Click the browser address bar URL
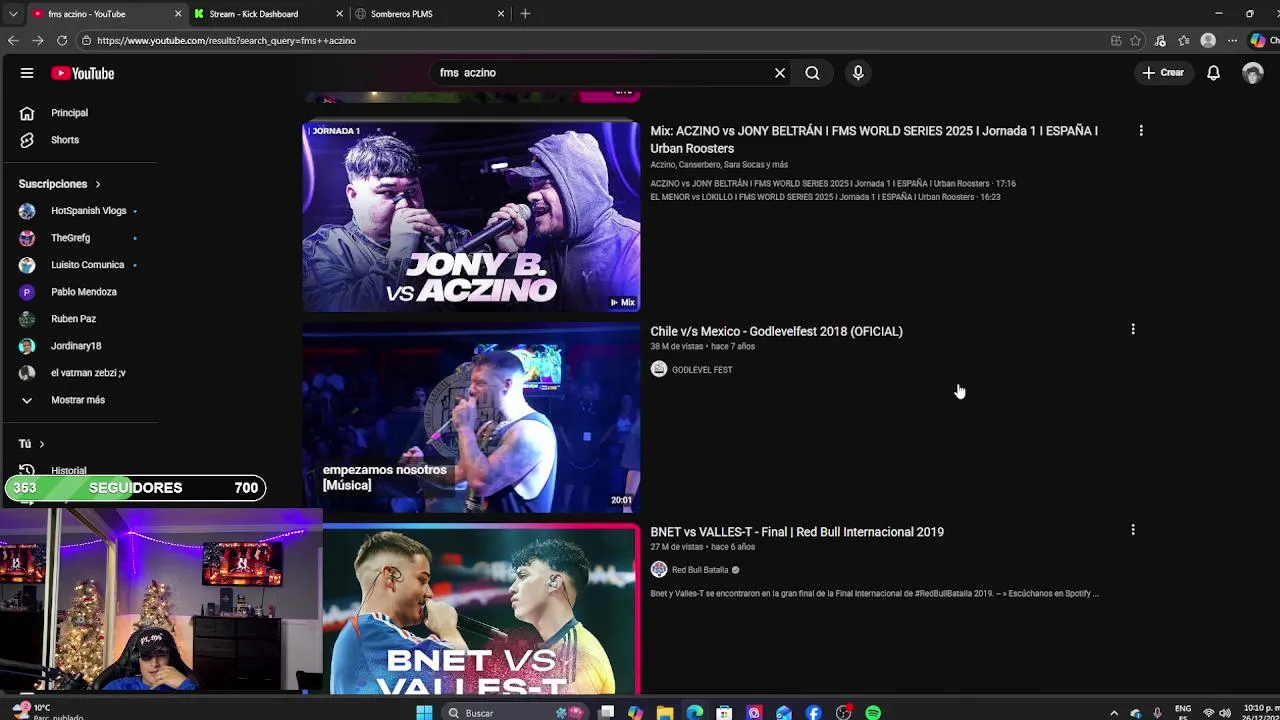1280x720 pixels. click(x=226, y=41)
